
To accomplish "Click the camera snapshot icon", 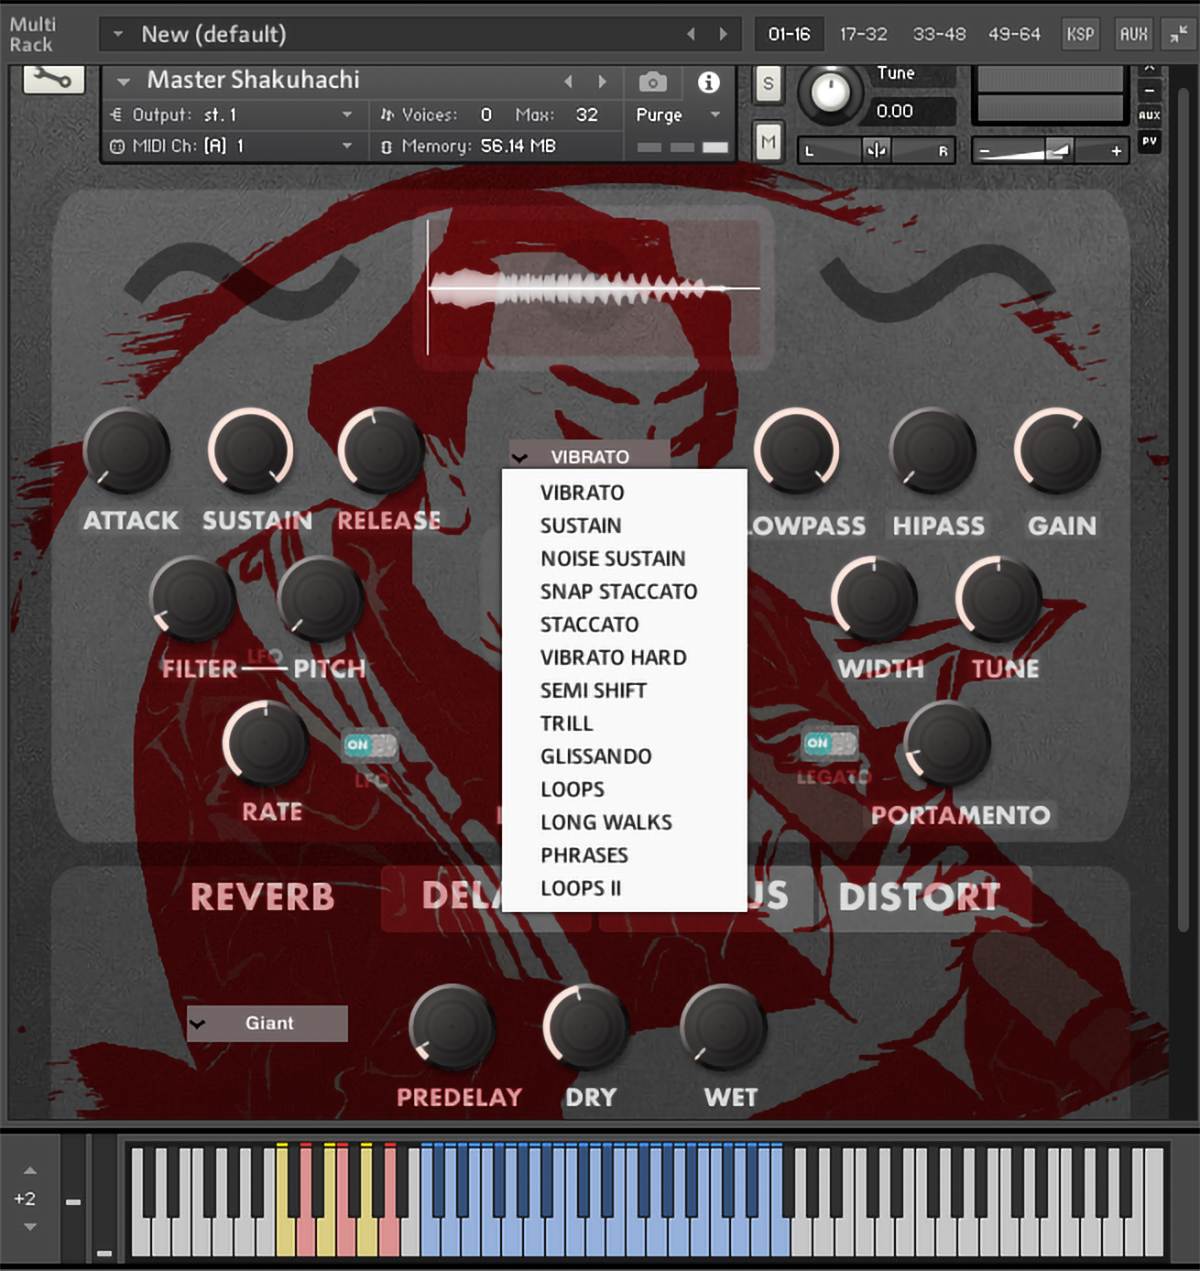I will coord(653,82).
